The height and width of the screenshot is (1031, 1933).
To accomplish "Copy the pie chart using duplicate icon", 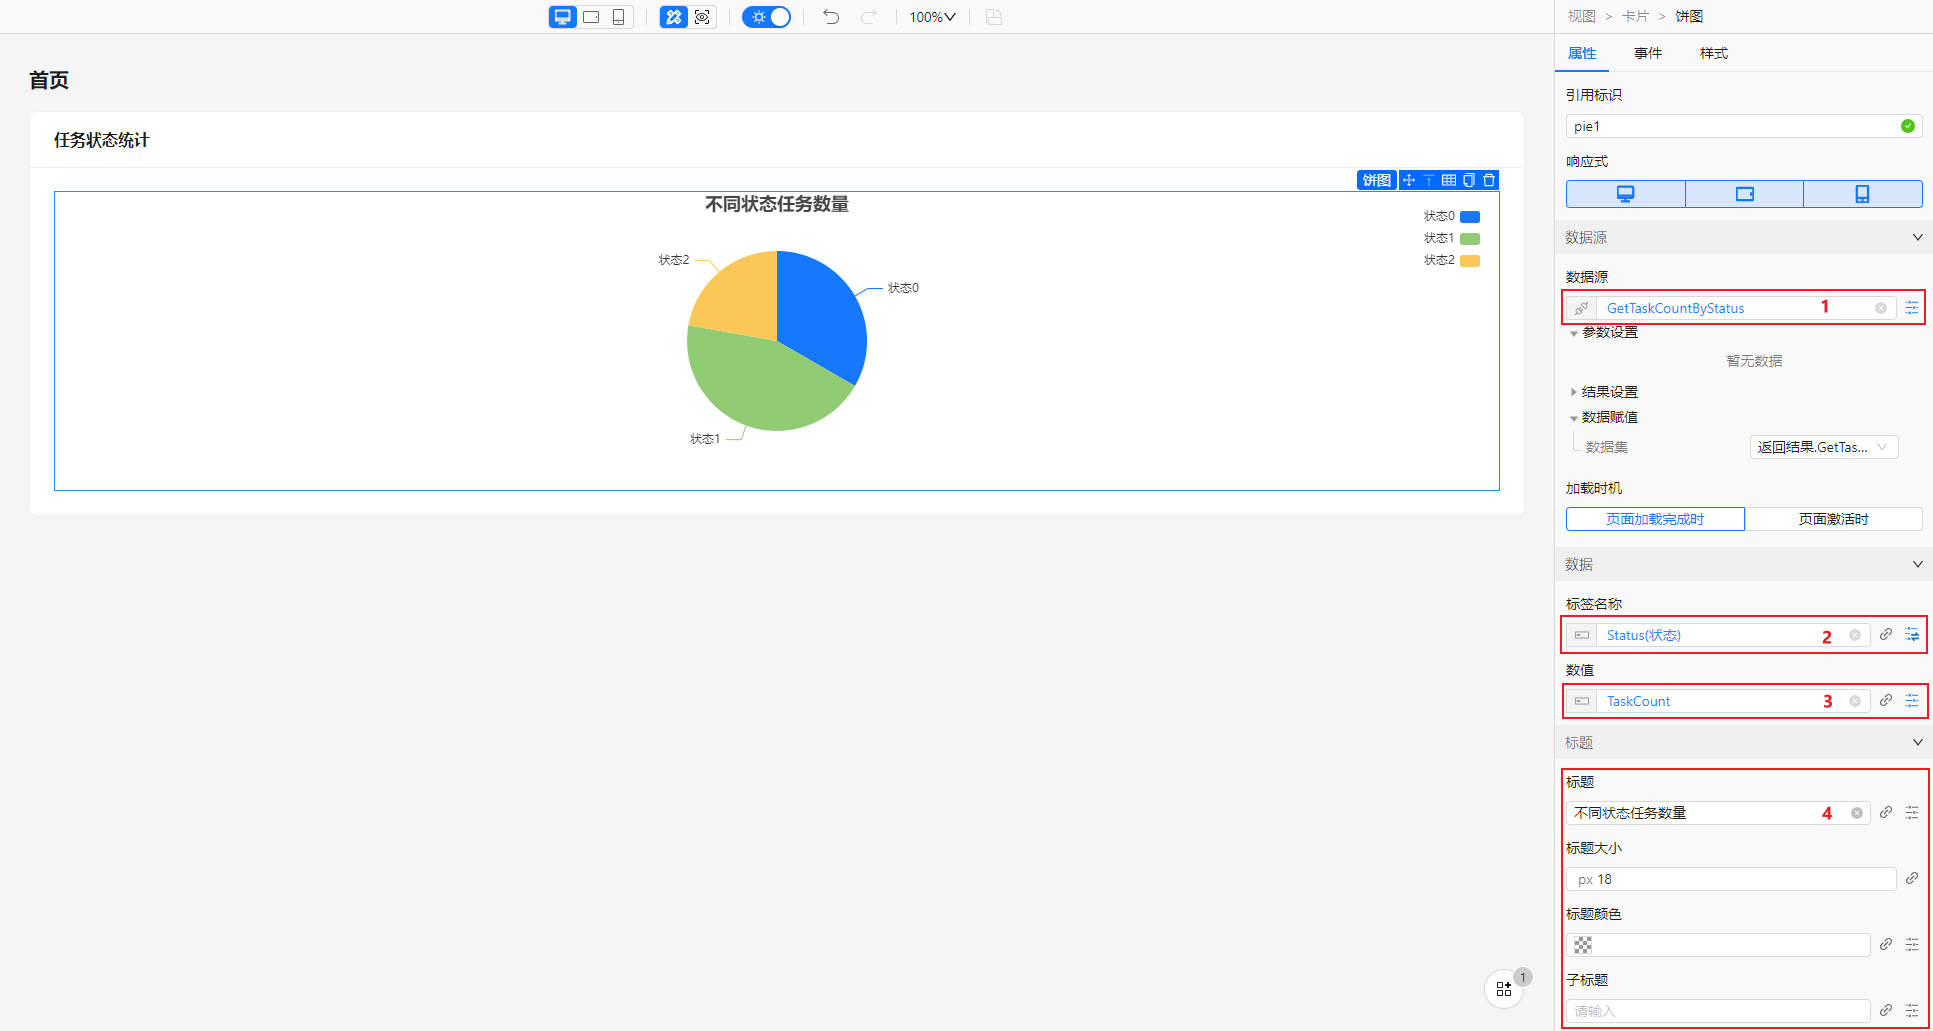I will click(x=1468, y=180).
